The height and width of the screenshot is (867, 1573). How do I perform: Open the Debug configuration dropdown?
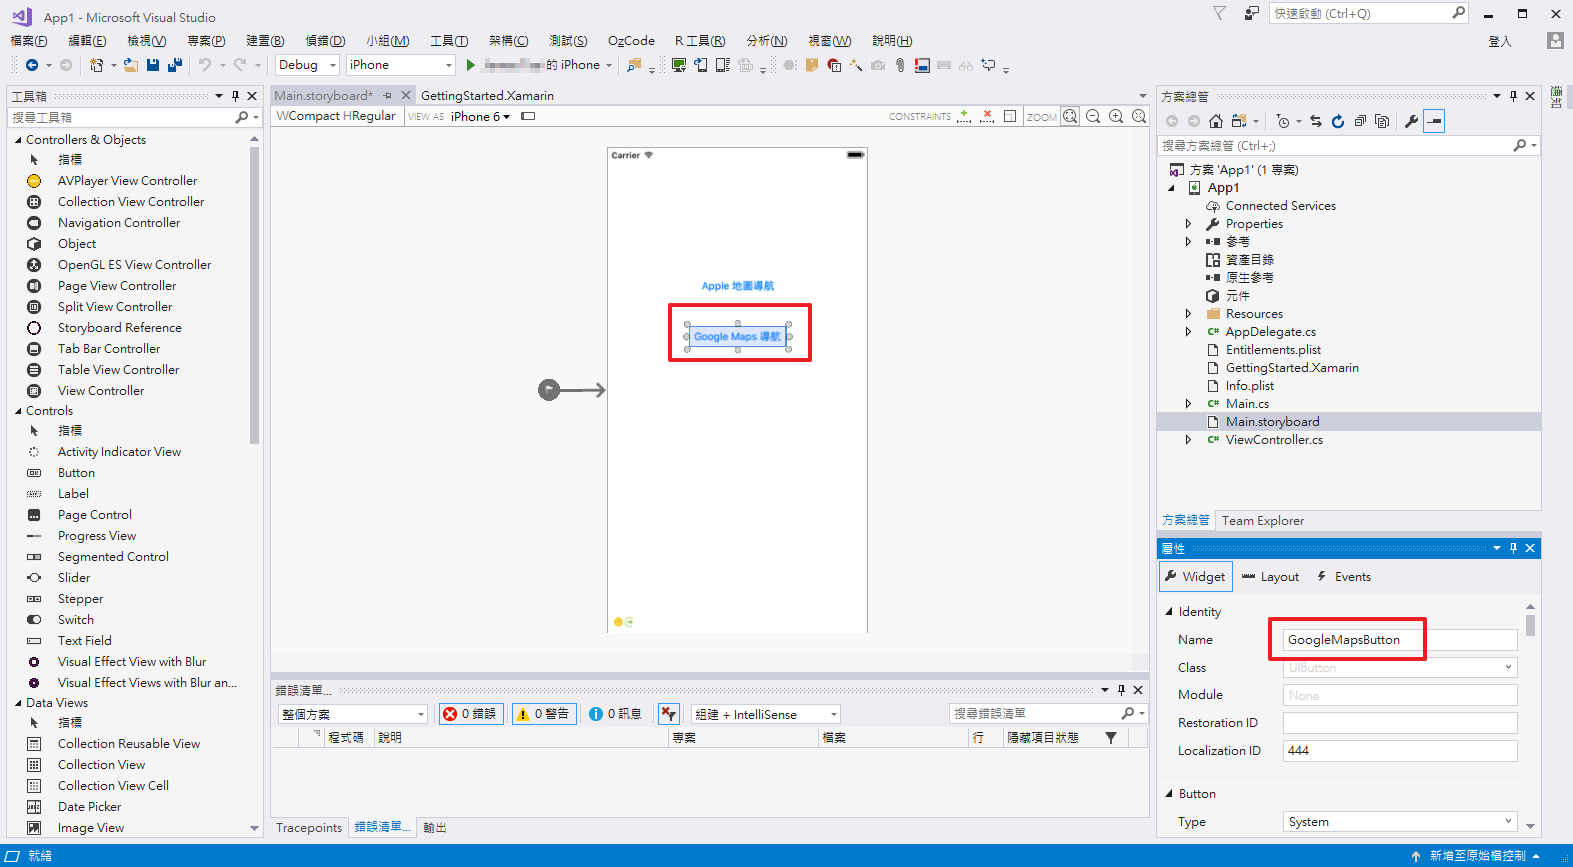(x=307, y=65)
